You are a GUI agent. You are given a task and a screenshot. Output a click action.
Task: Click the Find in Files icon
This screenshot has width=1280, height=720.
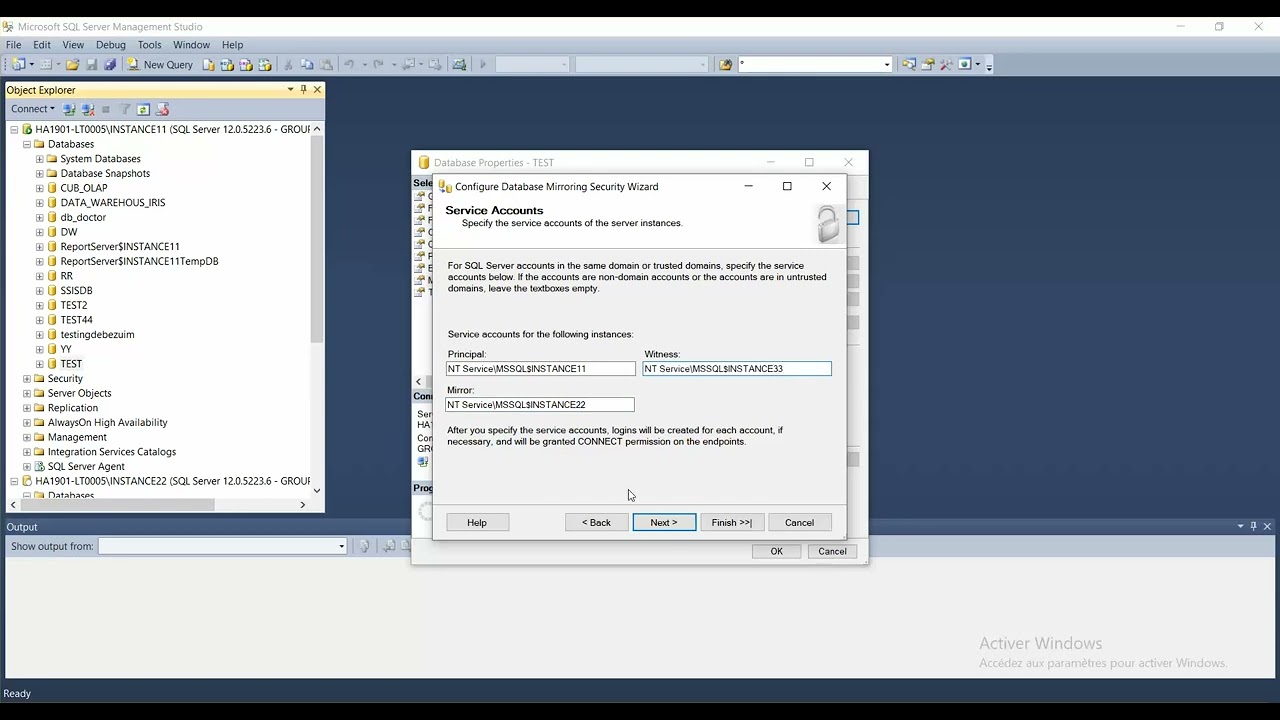726,64
